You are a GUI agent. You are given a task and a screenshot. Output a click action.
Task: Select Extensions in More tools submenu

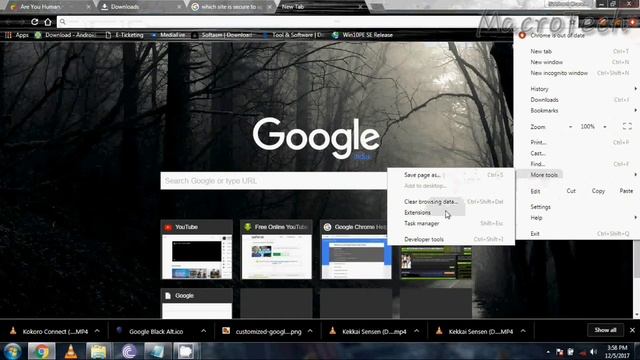451,213
